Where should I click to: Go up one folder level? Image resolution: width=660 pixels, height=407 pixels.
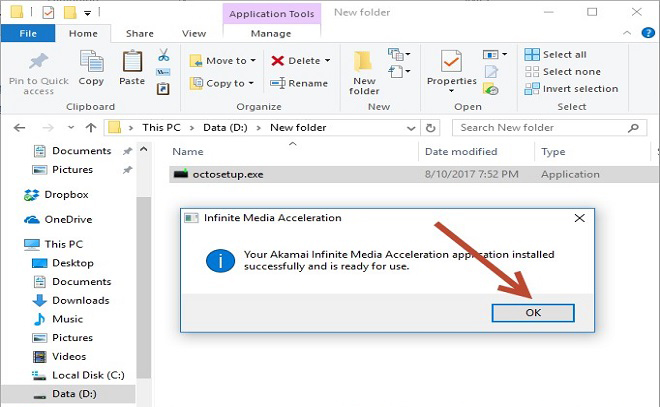[91, 128]
